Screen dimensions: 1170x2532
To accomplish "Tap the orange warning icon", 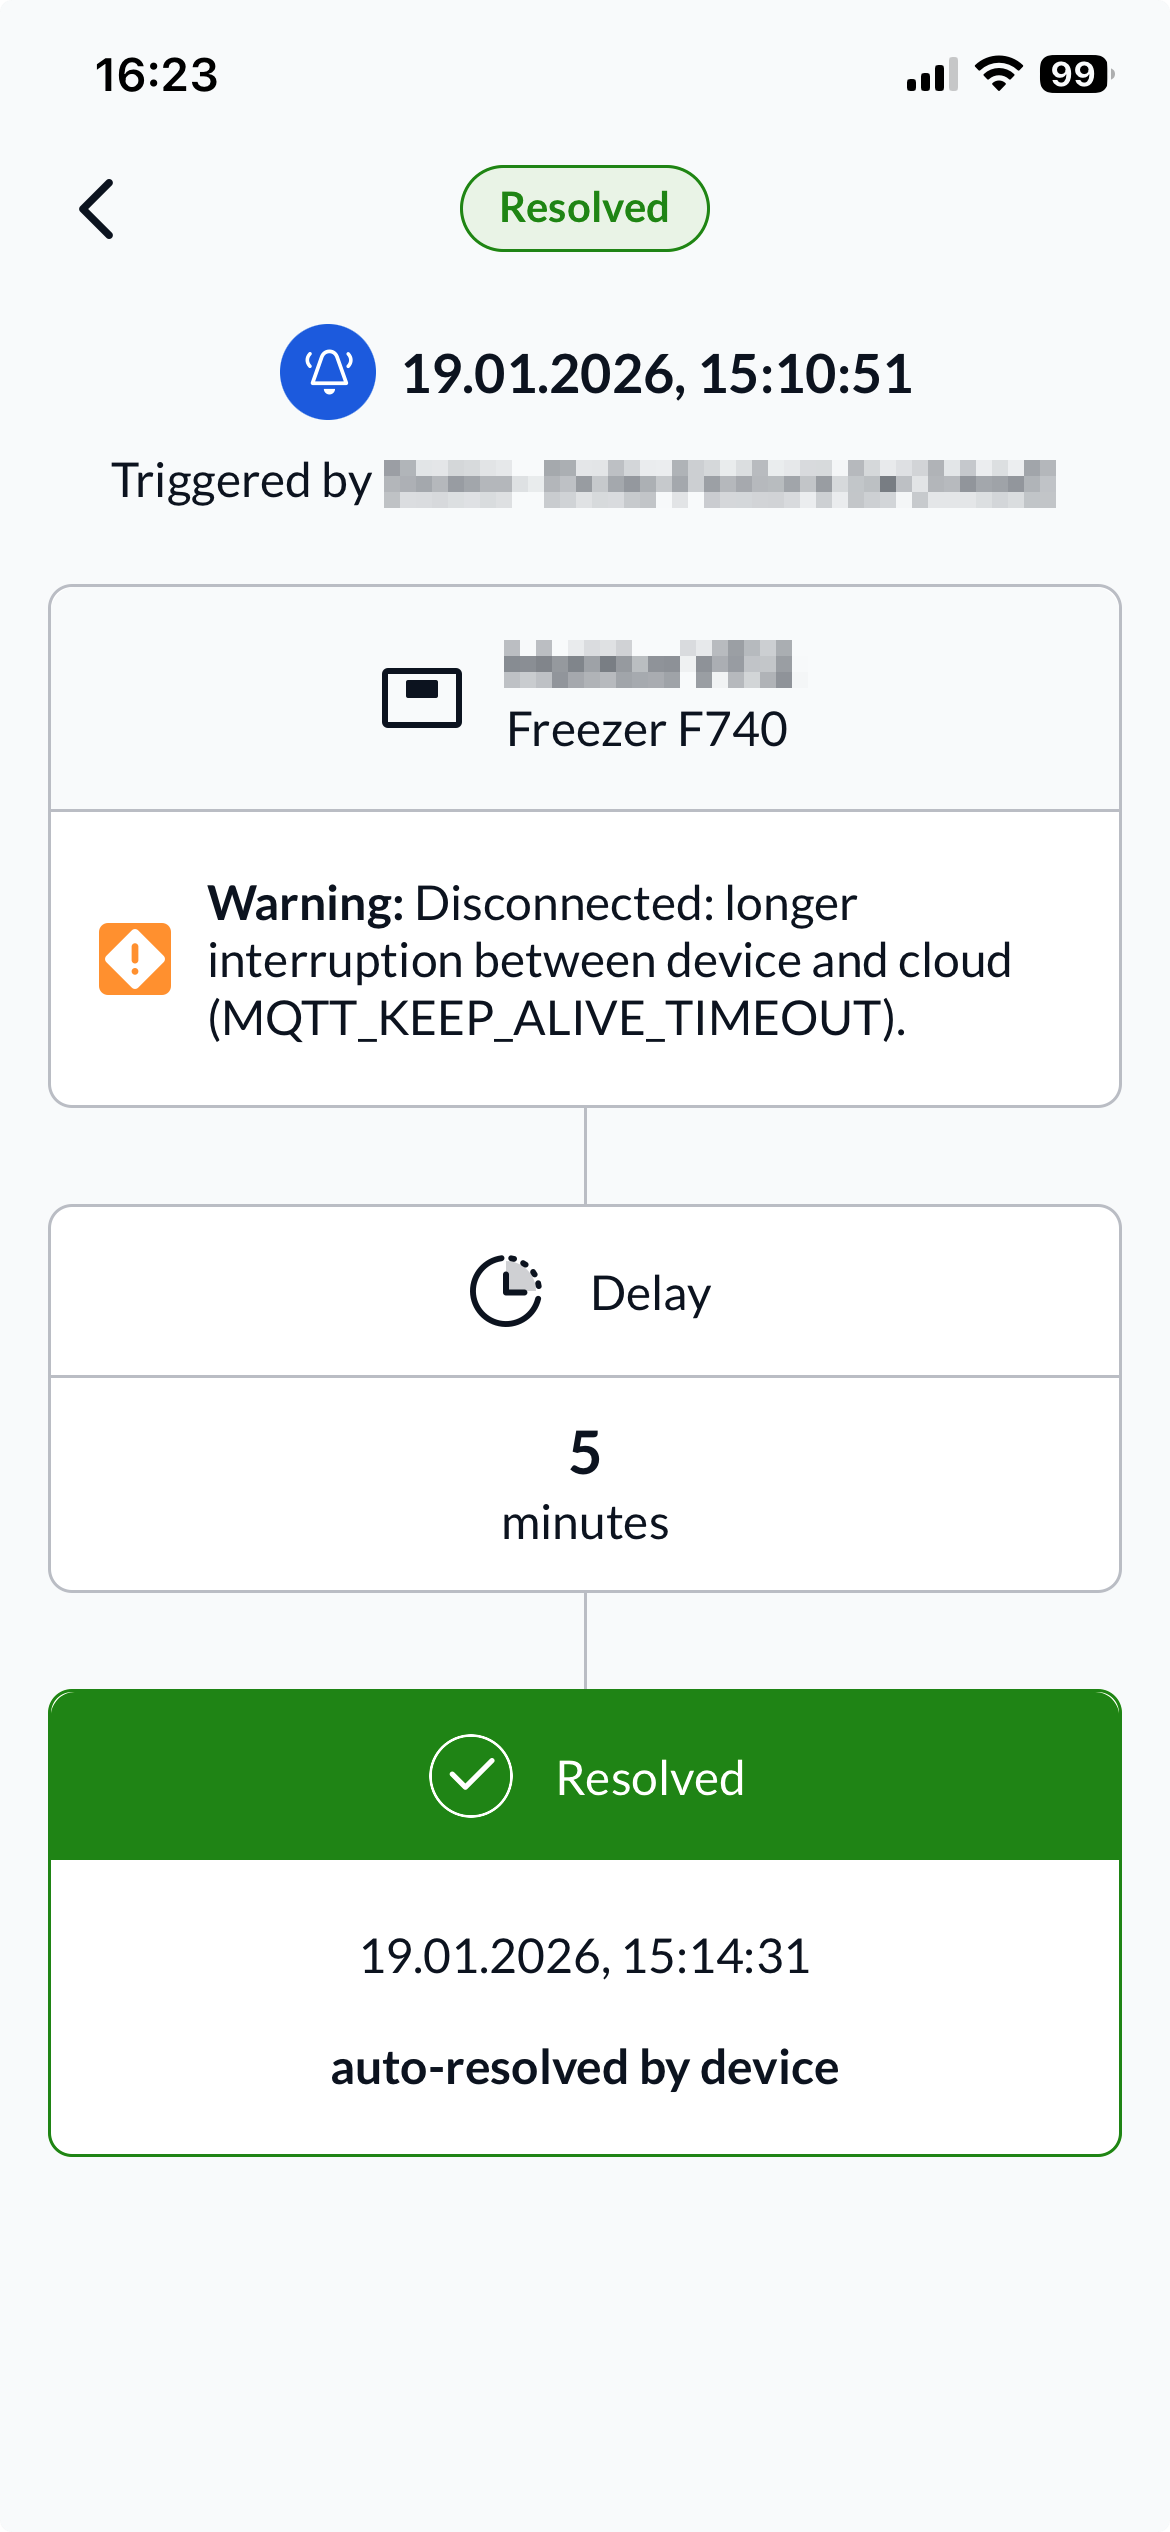I will click(x=136, y=958).
